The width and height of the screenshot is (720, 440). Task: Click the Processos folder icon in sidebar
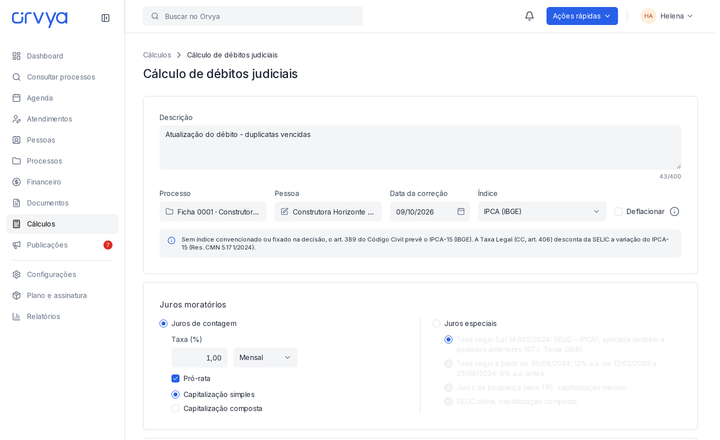(17, 161)
